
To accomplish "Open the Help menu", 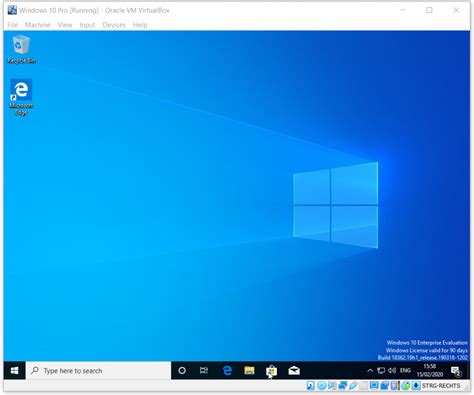I will pos(140,25).
